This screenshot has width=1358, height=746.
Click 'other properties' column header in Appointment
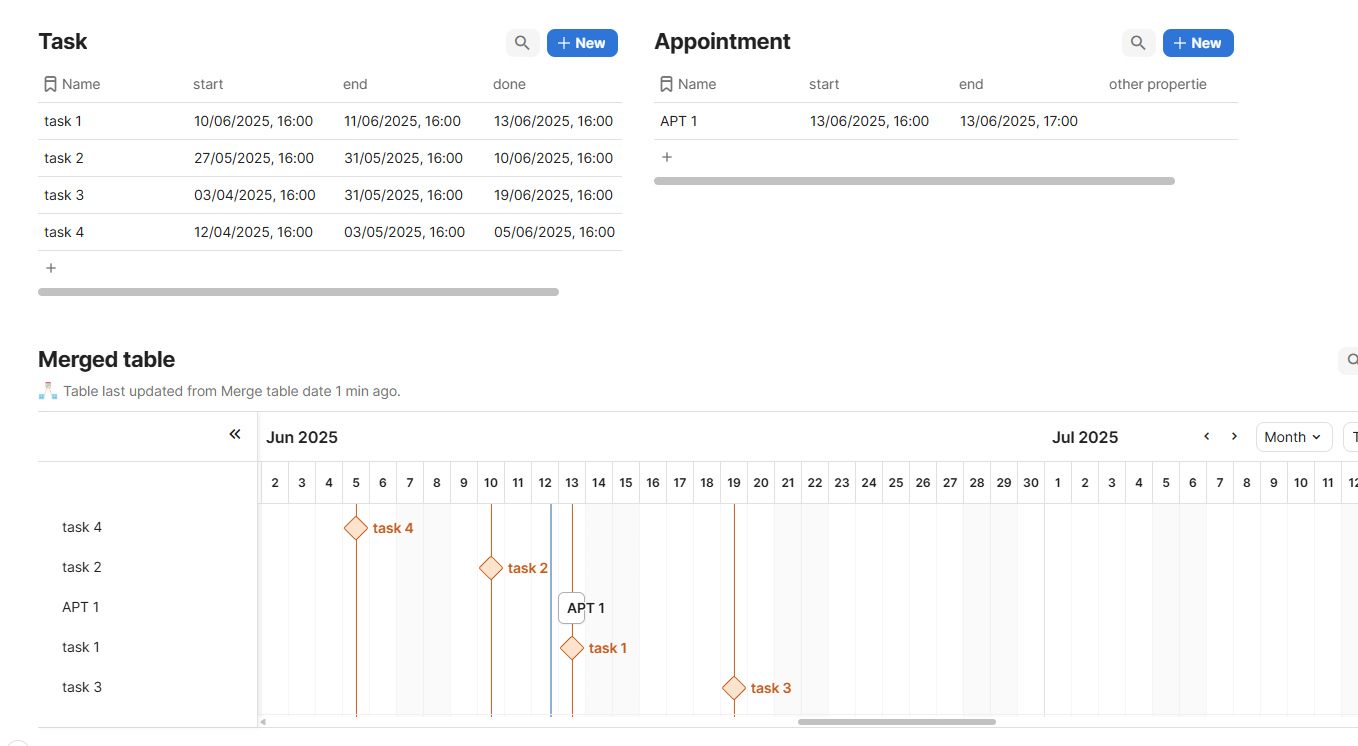[1157, 84]
